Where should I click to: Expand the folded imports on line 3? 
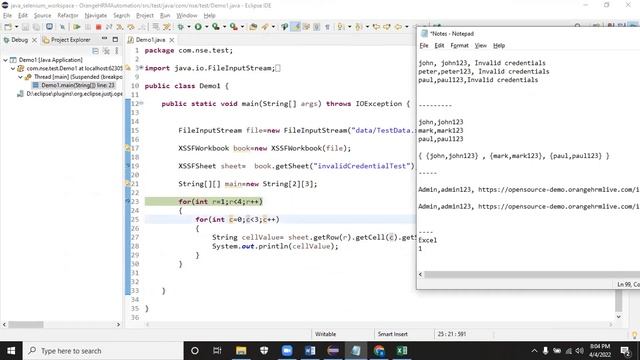tap(141, 68)
